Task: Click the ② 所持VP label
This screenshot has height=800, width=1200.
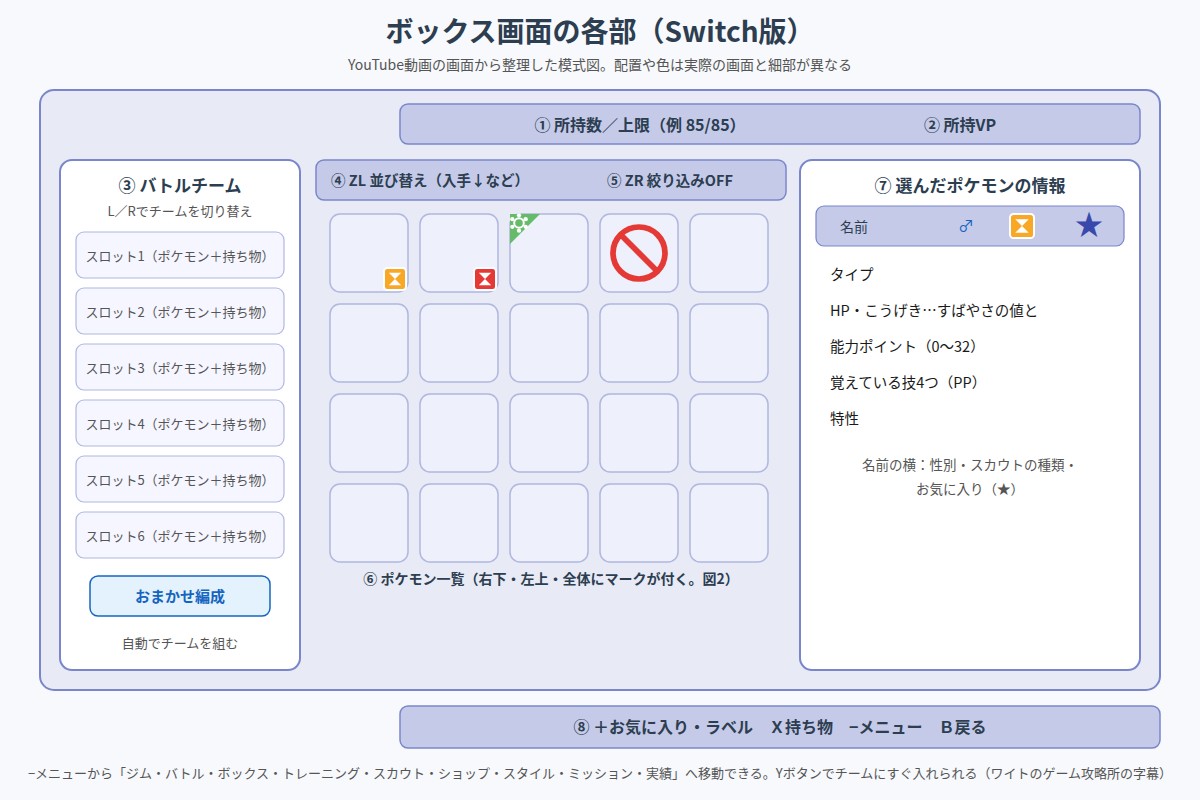Action: point(960,125)
